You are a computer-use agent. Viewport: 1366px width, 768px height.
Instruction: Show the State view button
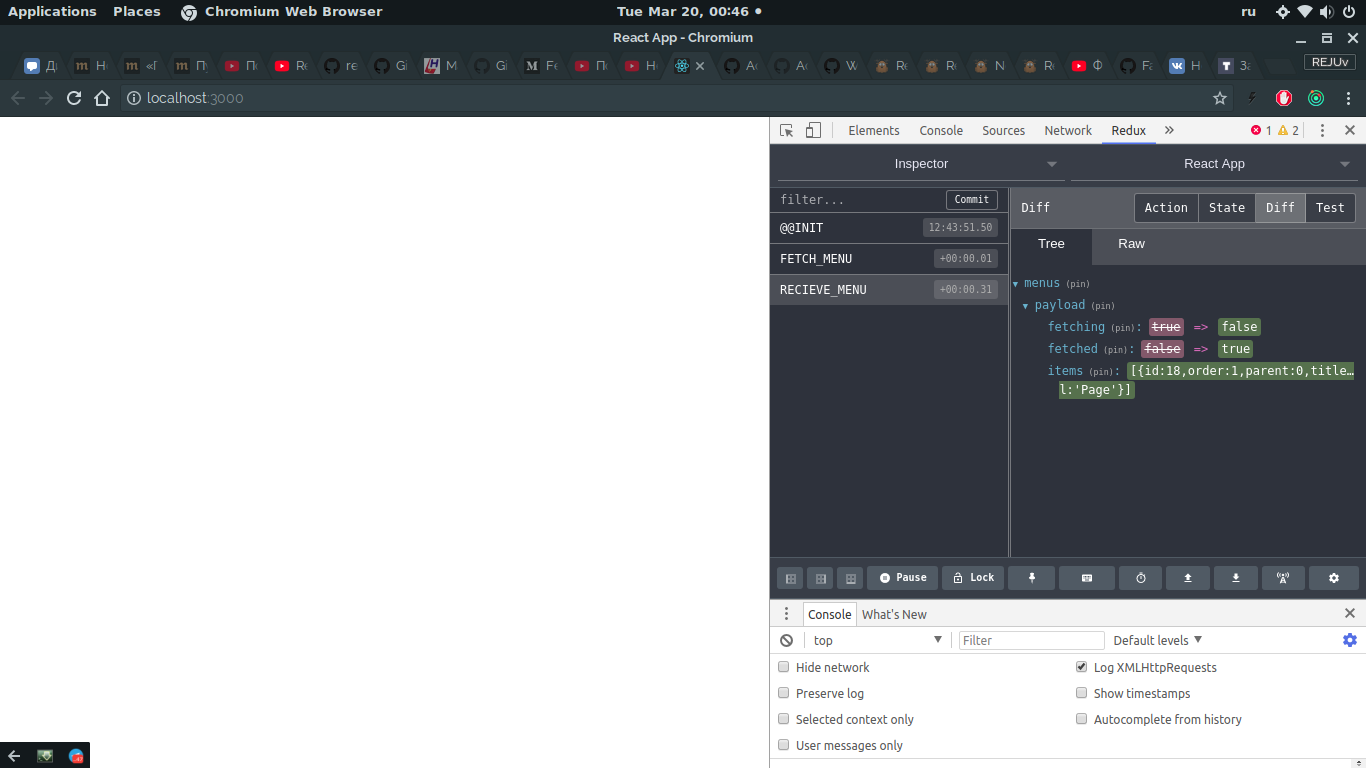(1227, 207)
